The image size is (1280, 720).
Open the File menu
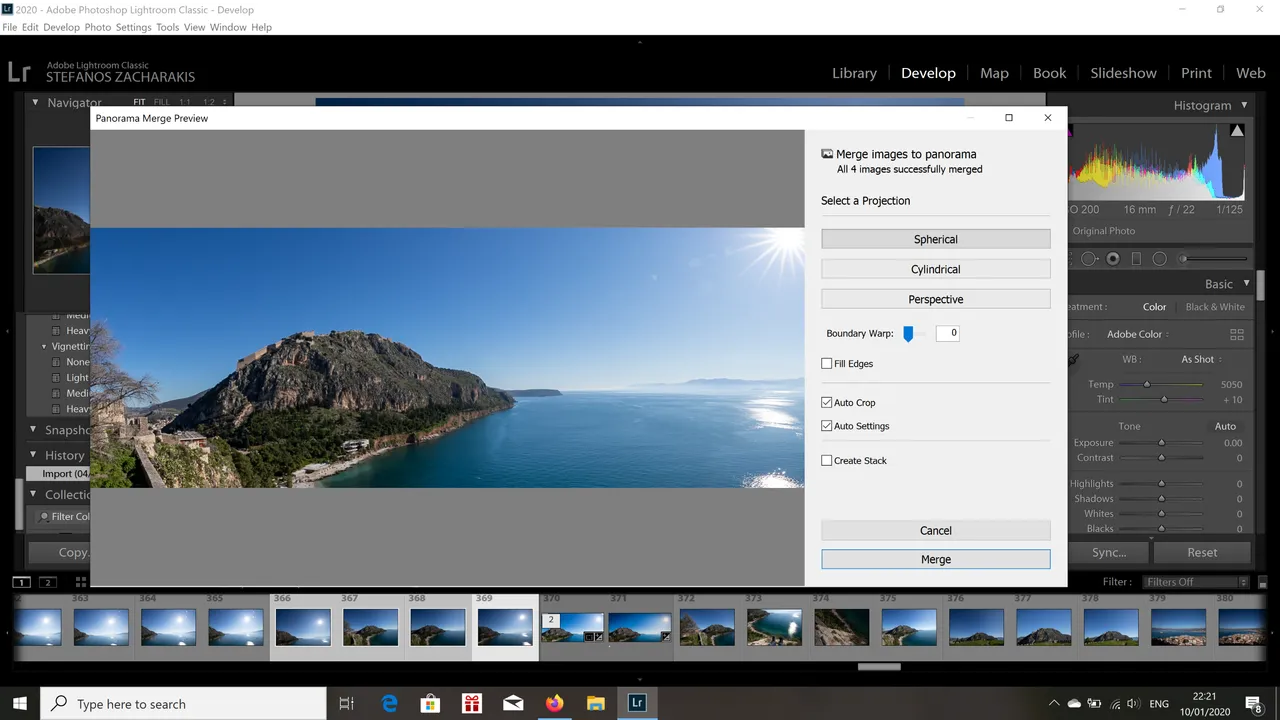(x=10, y=27)
